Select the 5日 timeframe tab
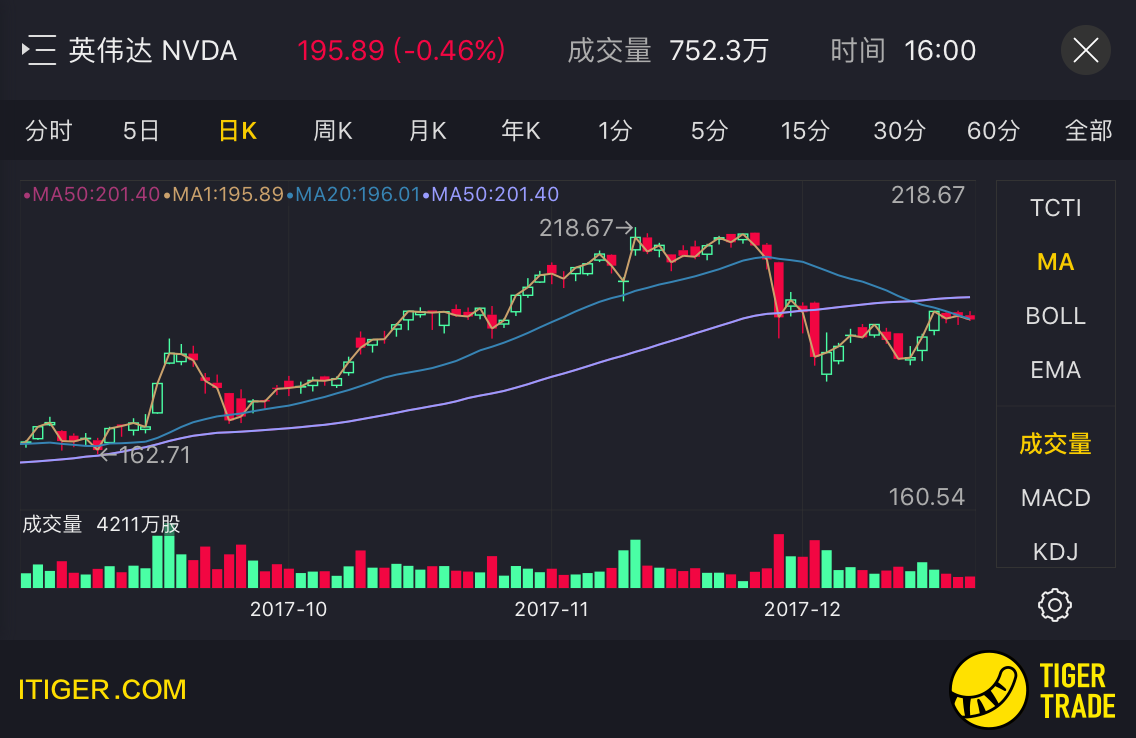Viewport: 1136px width, 738px height. [x=141, y=131]
